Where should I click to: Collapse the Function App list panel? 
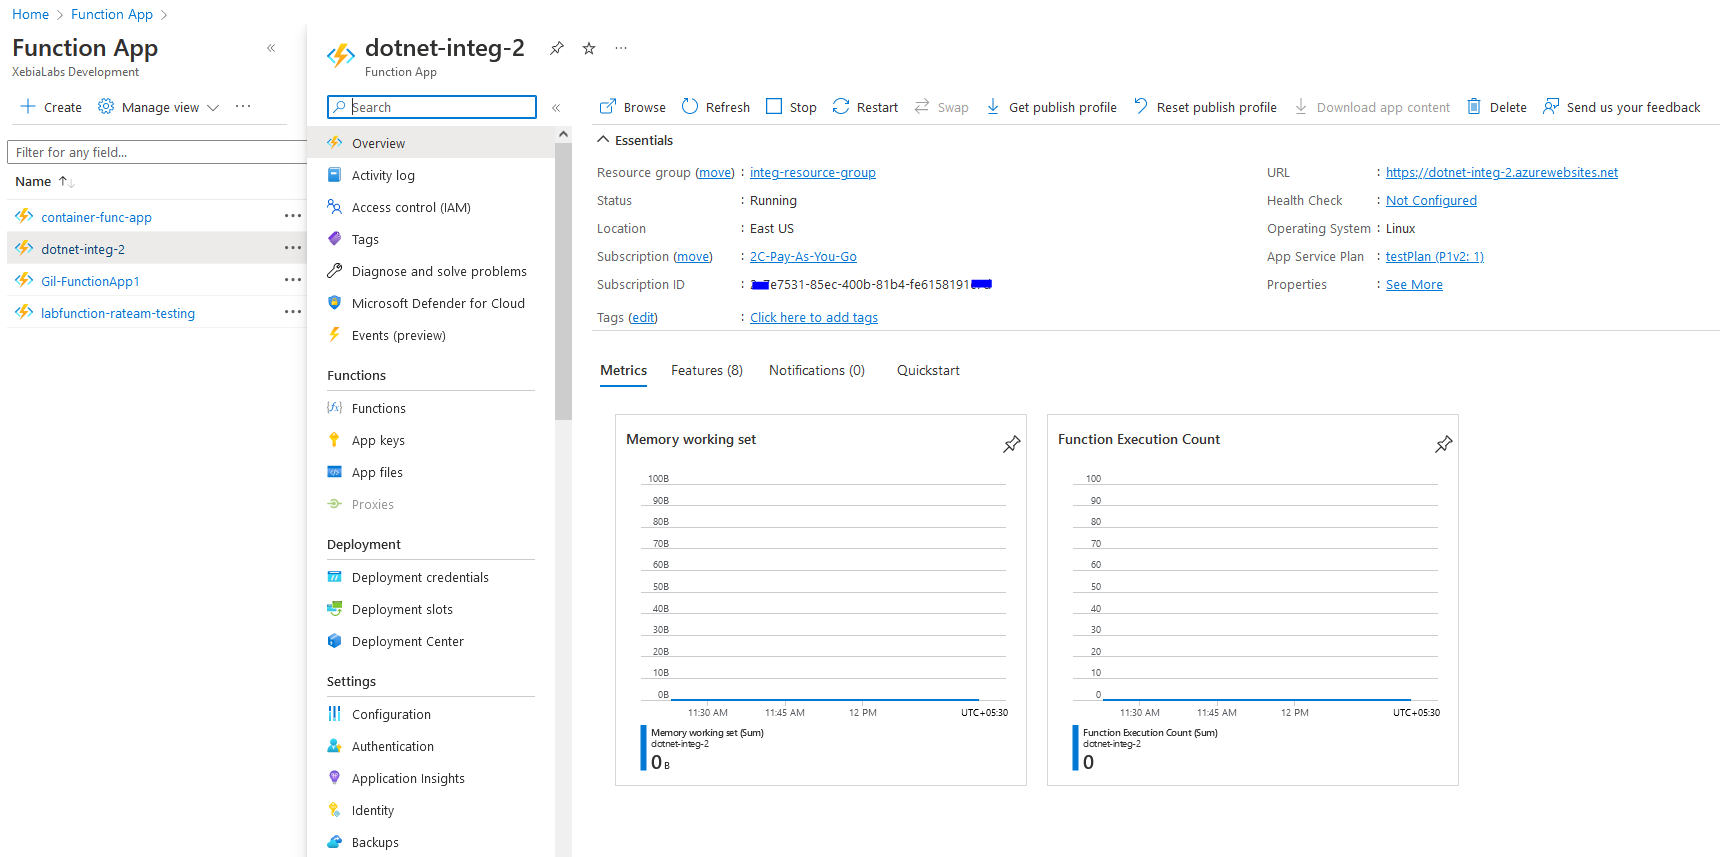tap(271, 48)
